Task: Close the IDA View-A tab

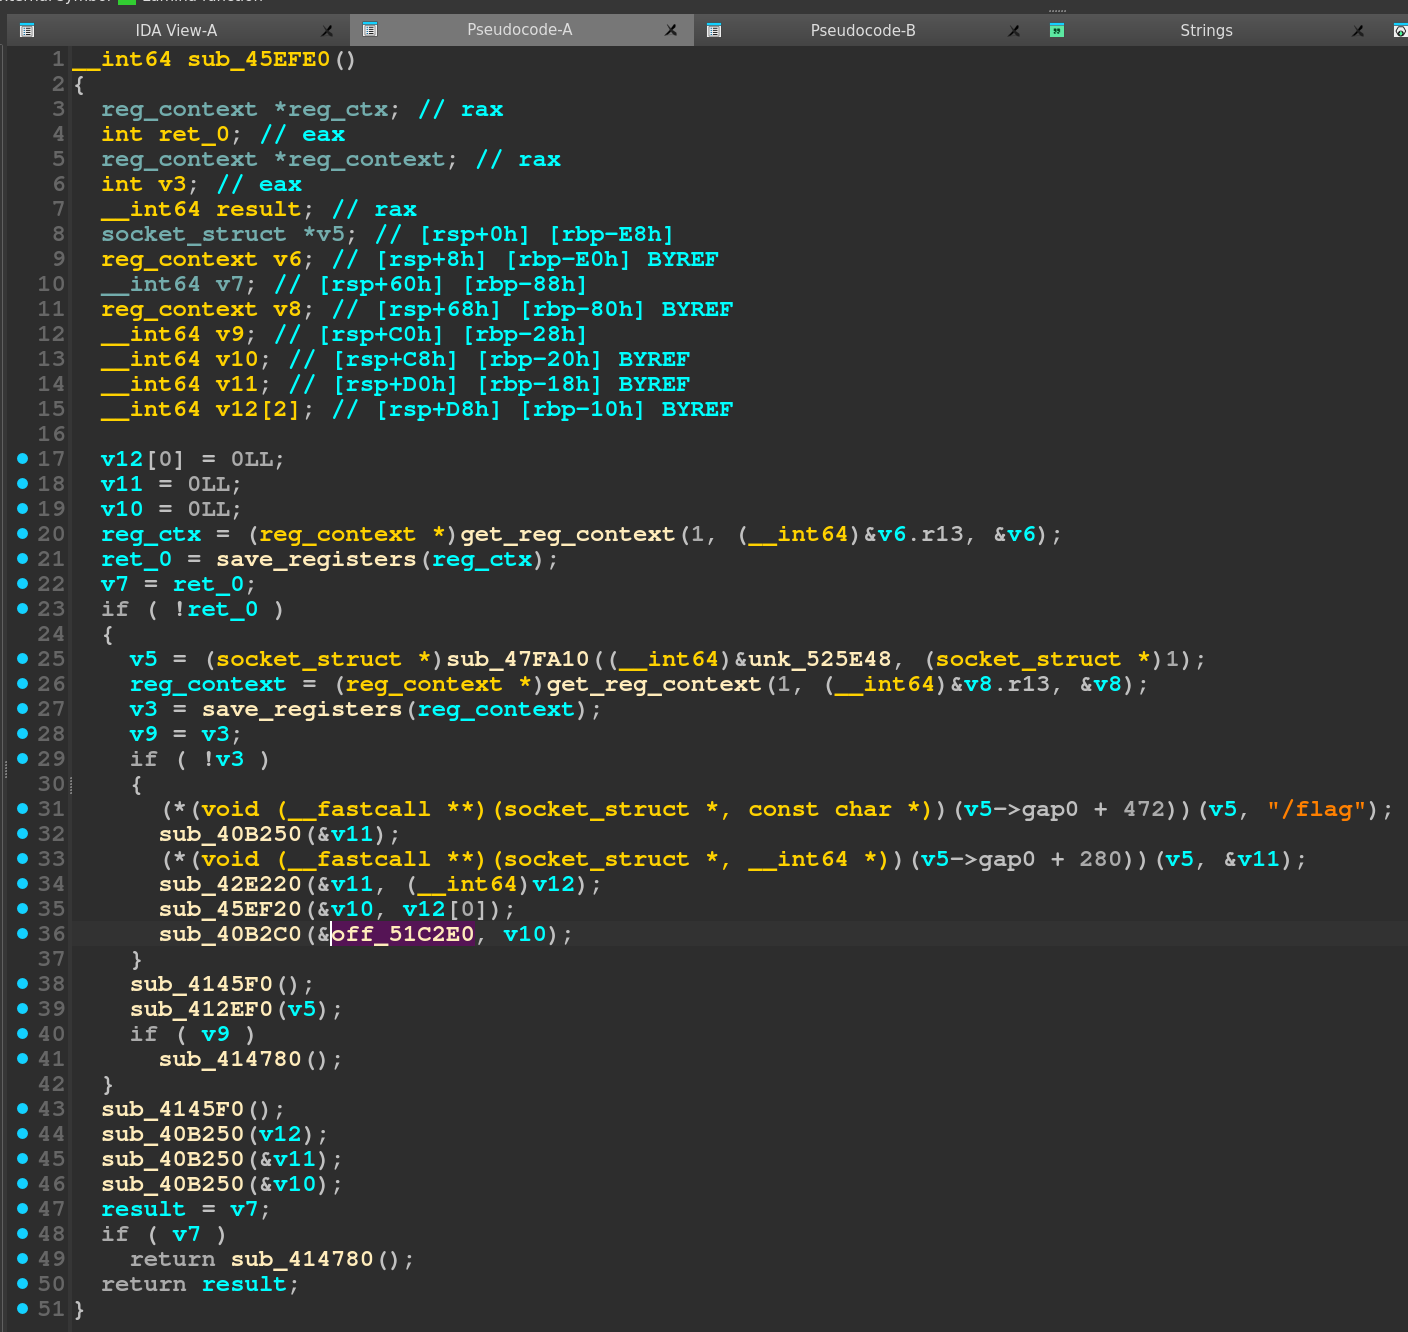Action: tap(327, 31)
